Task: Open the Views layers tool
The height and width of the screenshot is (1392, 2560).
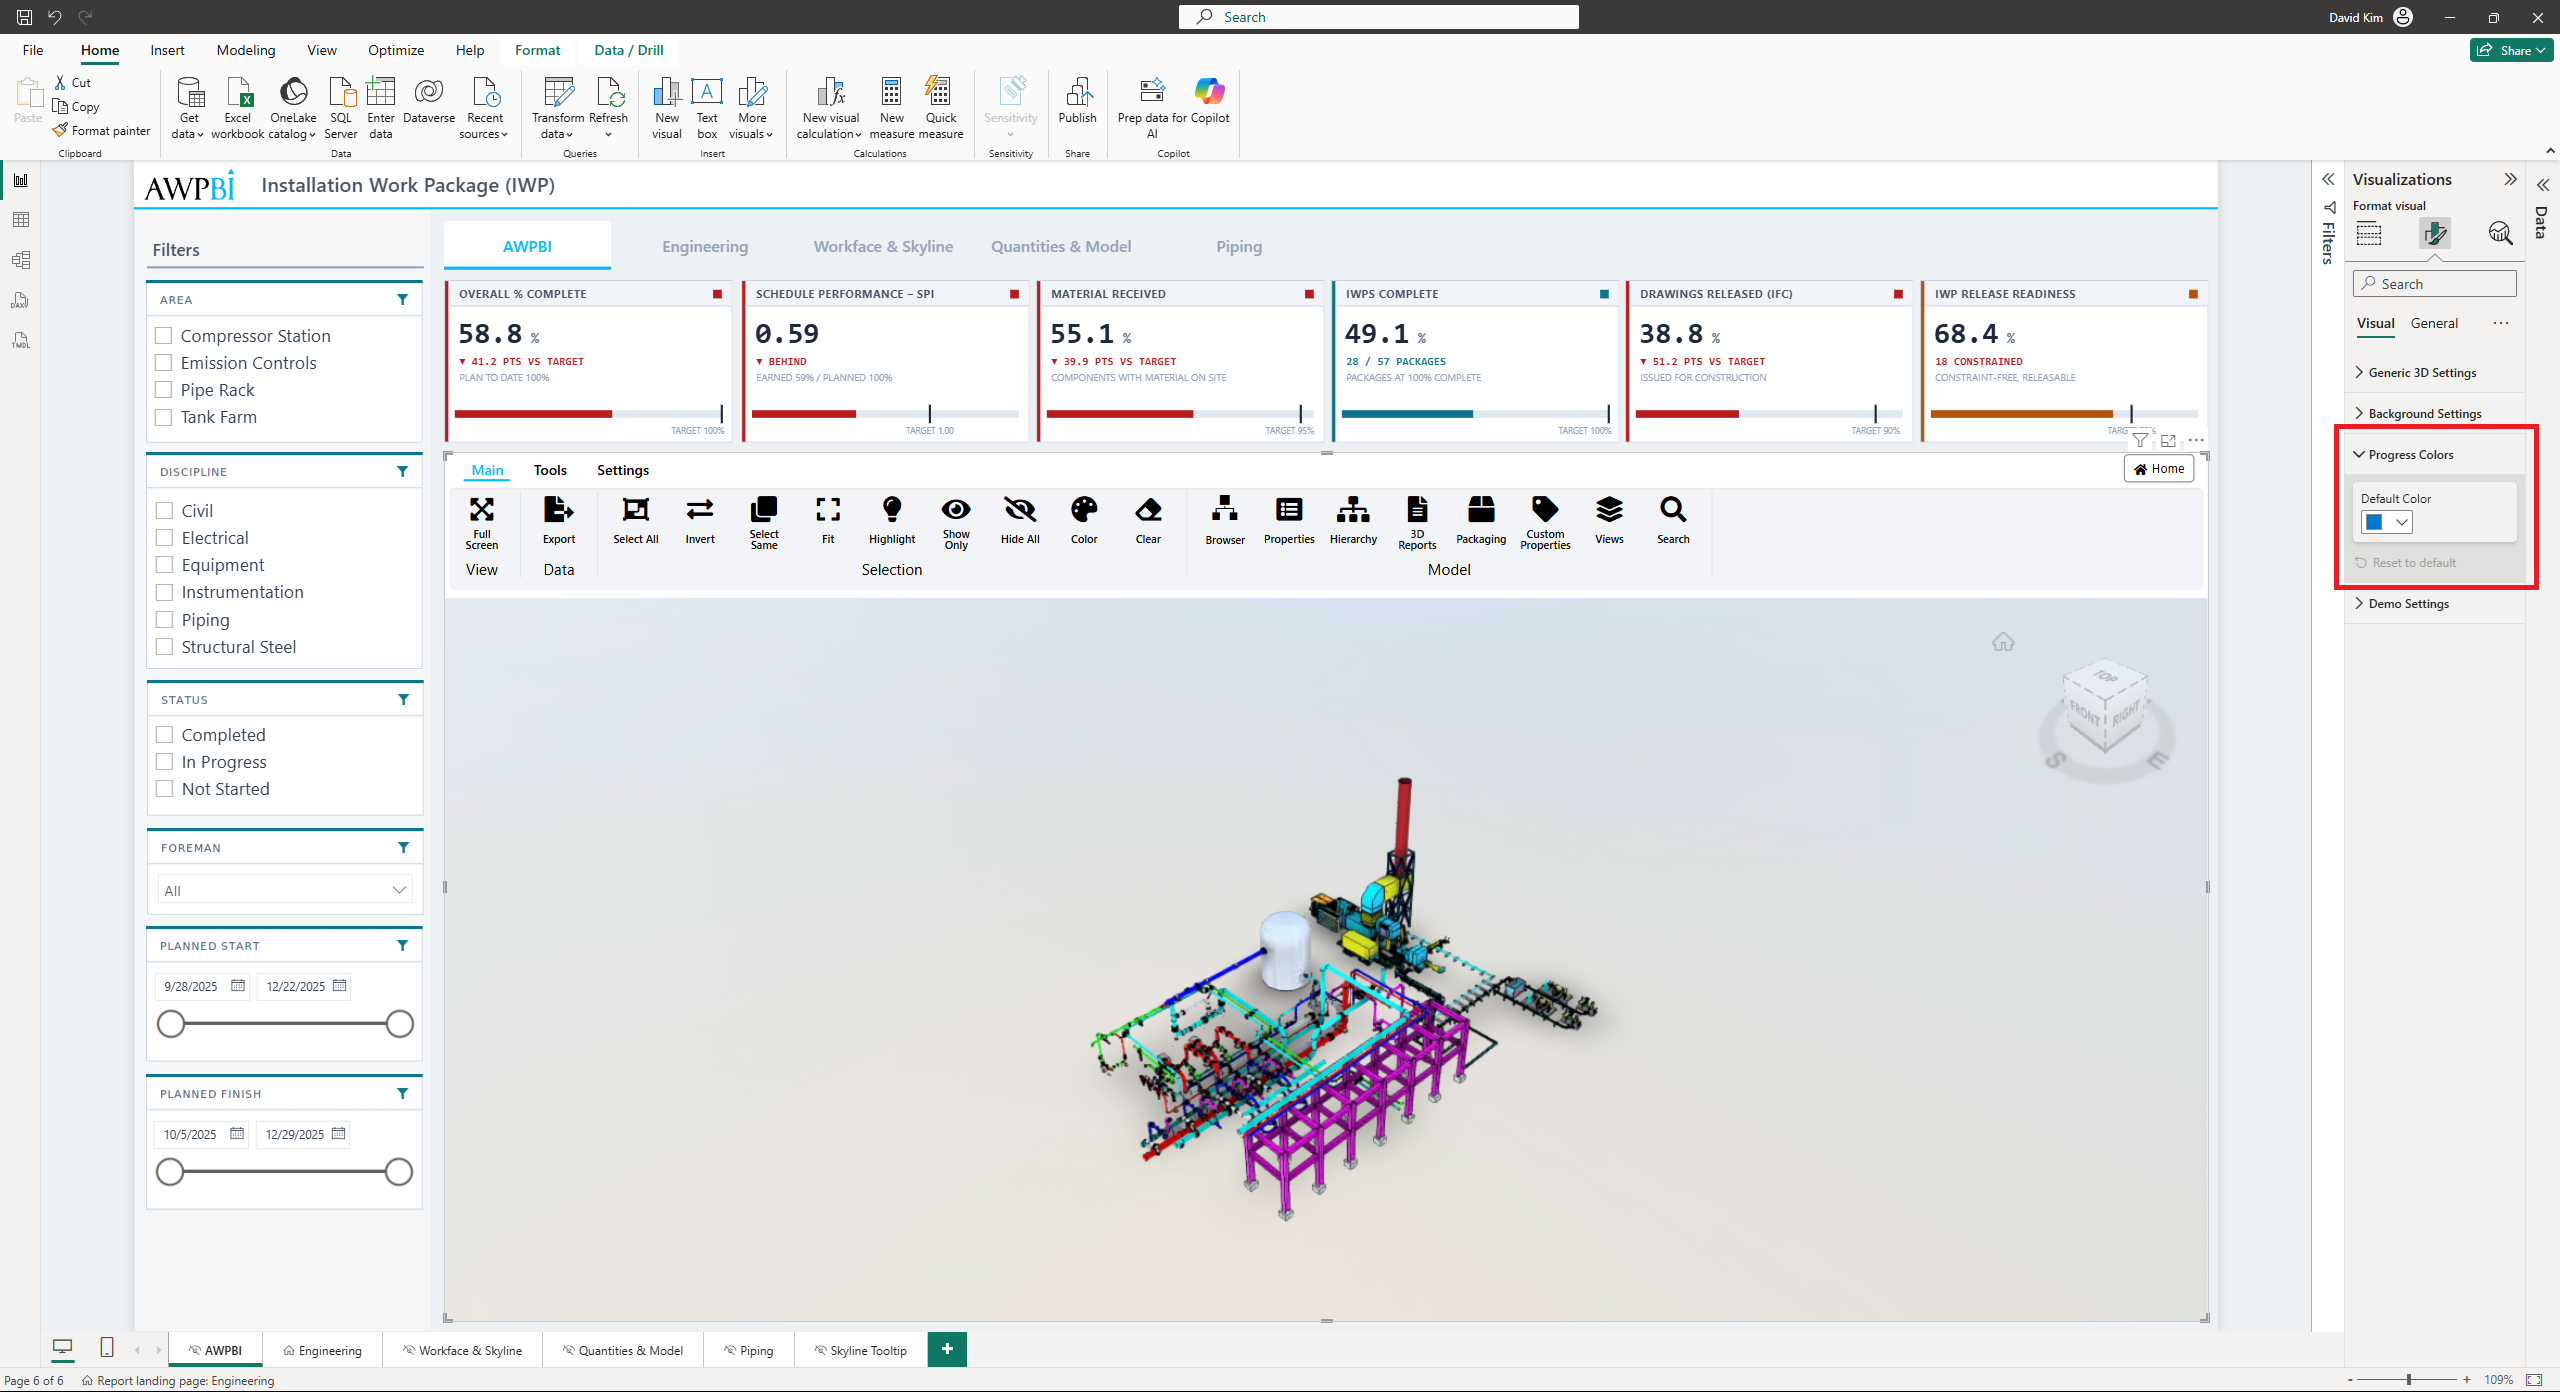Action: (1609, 521)
